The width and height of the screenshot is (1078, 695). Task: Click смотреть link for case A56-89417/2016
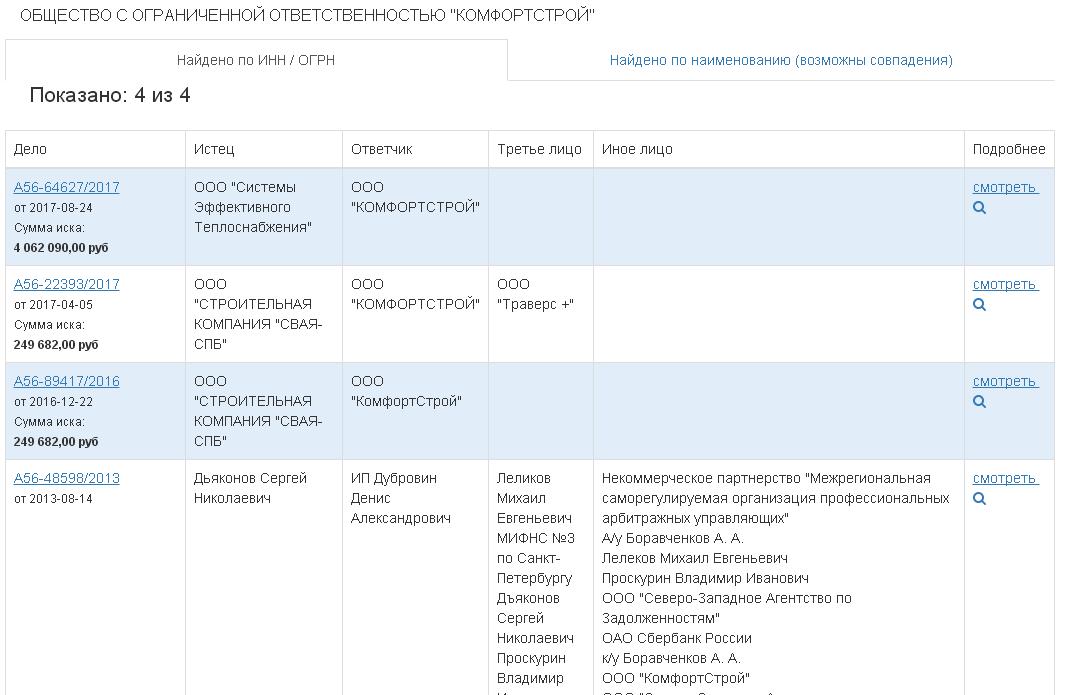(1005, 381)
